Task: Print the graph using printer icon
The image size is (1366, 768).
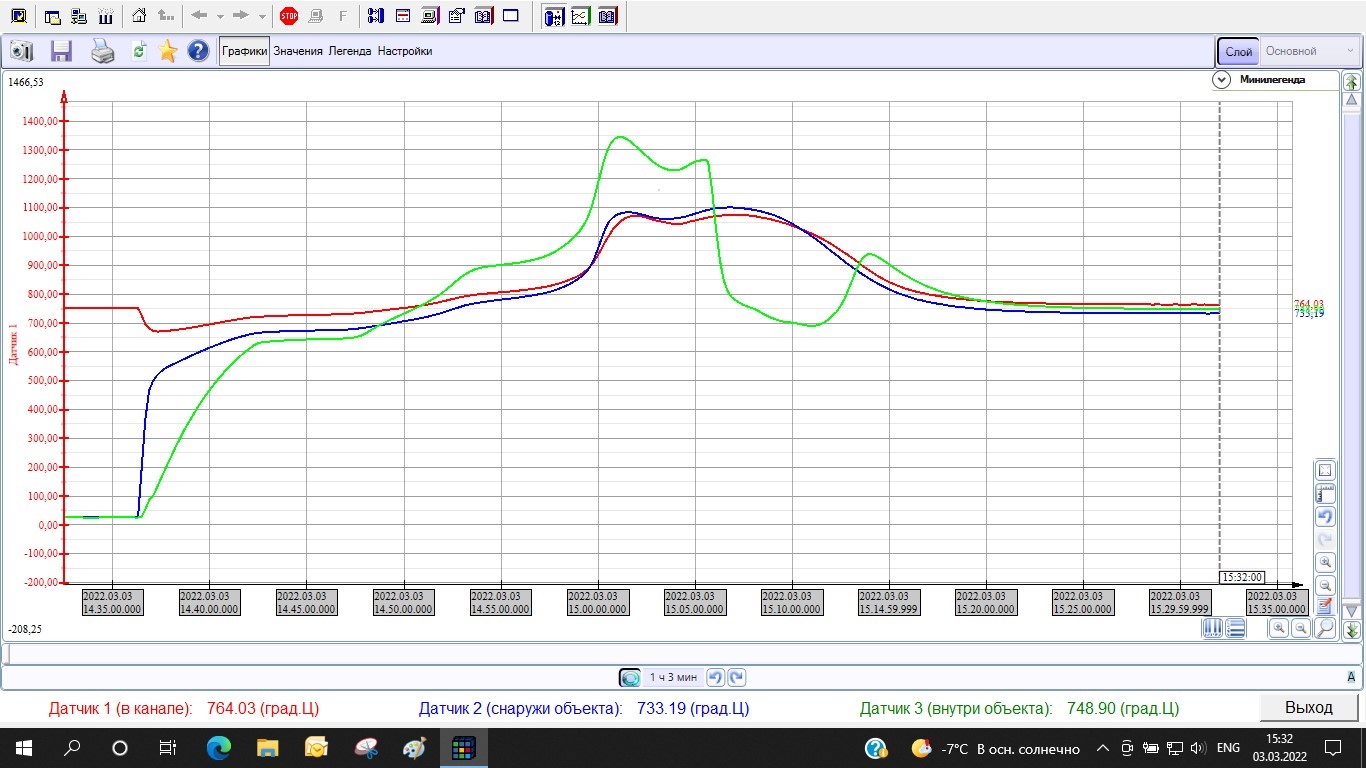Action: tap(103, 51)
